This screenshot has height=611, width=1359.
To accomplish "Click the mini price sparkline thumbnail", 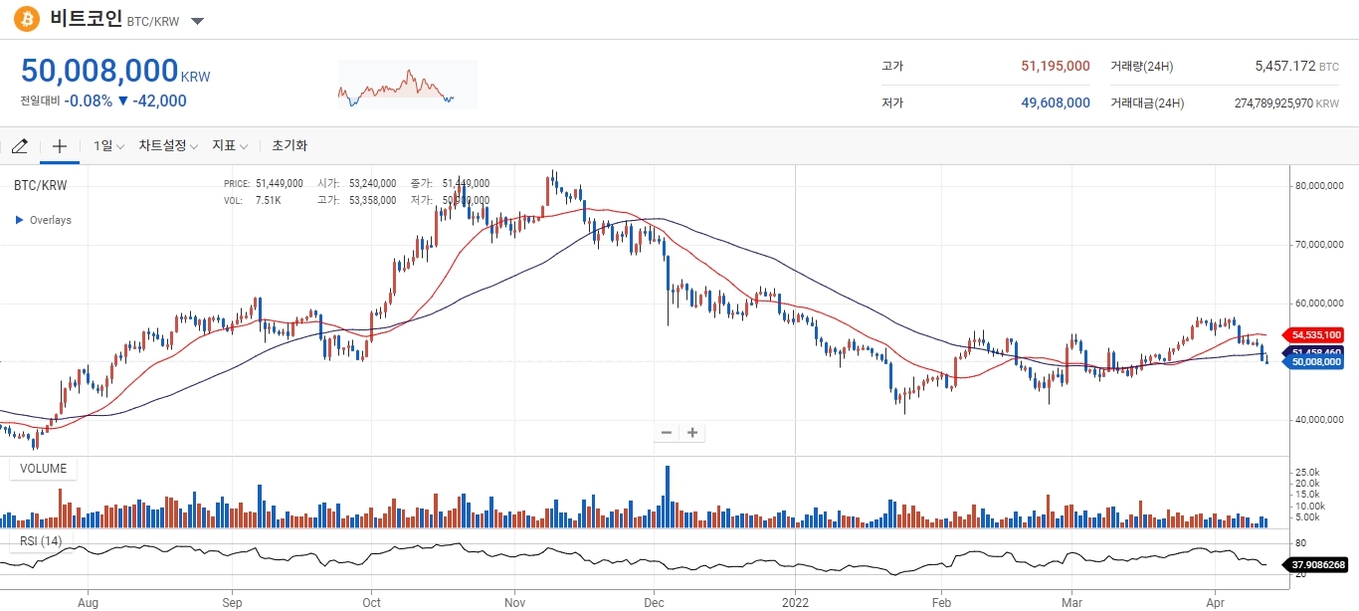I will point(407,85).
